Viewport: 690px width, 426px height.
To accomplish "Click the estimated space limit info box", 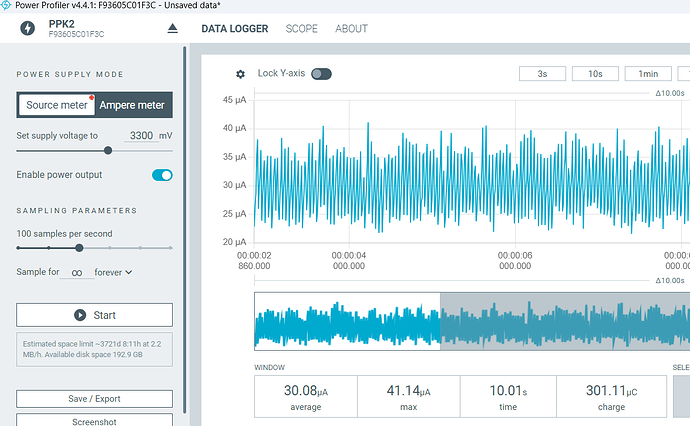I will (94, 349).
